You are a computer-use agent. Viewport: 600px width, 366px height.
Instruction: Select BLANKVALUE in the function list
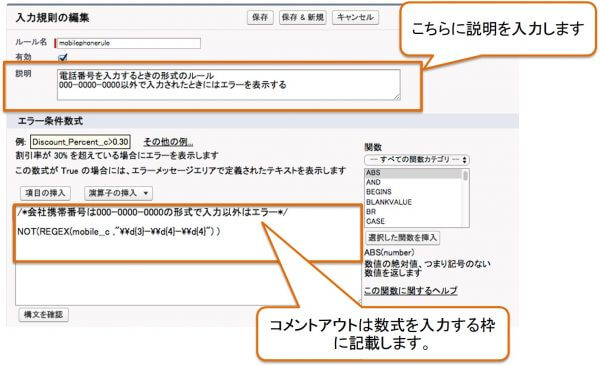point(413,202)
